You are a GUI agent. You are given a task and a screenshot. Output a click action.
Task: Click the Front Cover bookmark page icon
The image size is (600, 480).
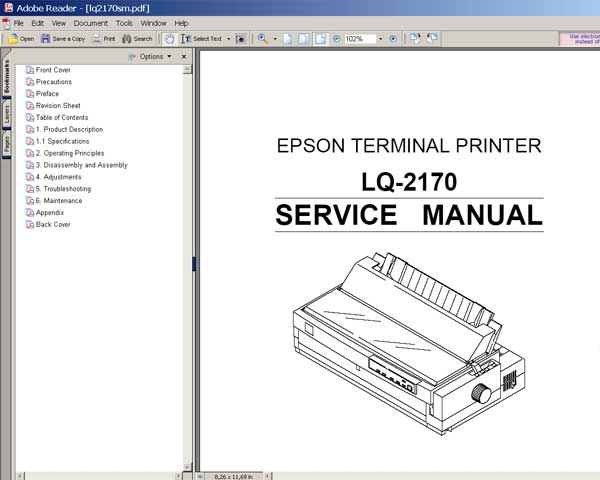click(29, 70)
